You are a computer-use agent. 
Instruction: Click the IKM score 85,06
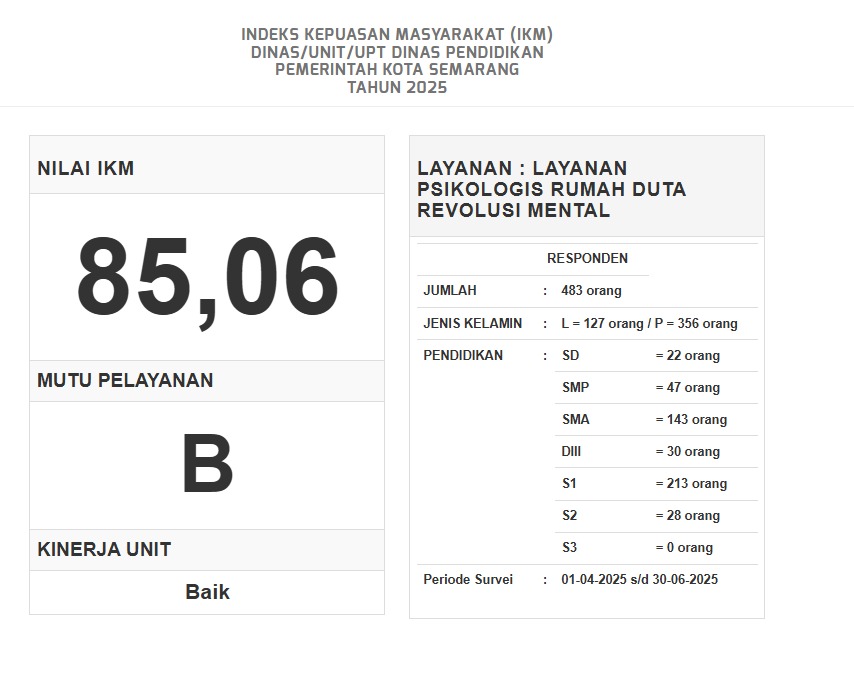pyautogui.click(x=207, y=279)
